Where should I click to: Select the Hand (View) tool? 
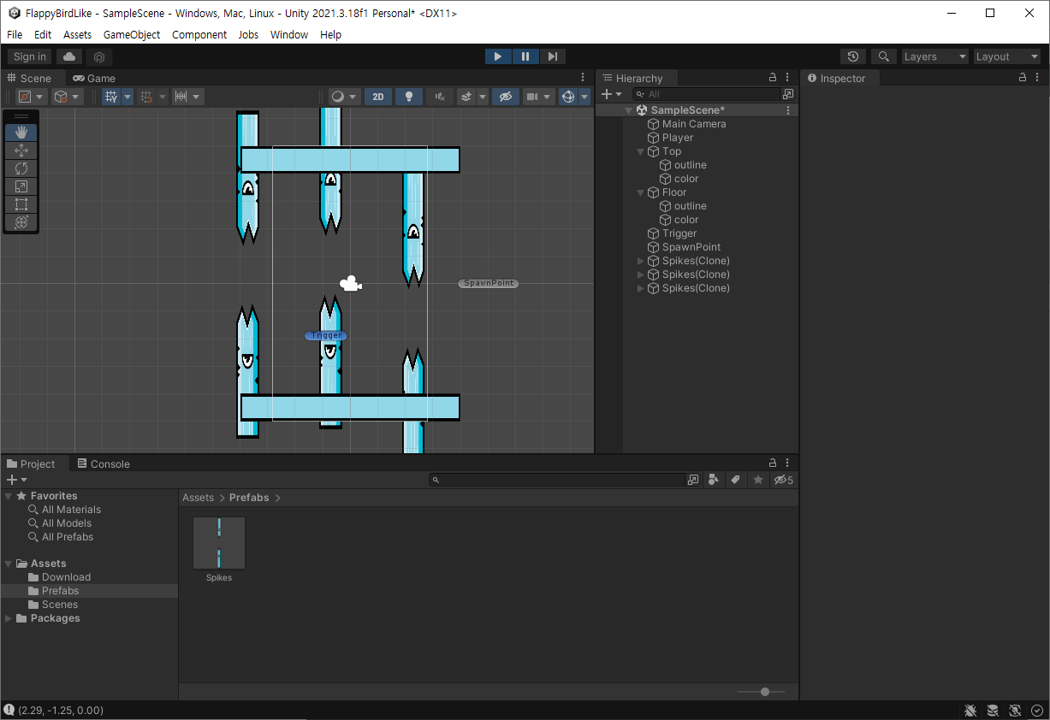21,132
